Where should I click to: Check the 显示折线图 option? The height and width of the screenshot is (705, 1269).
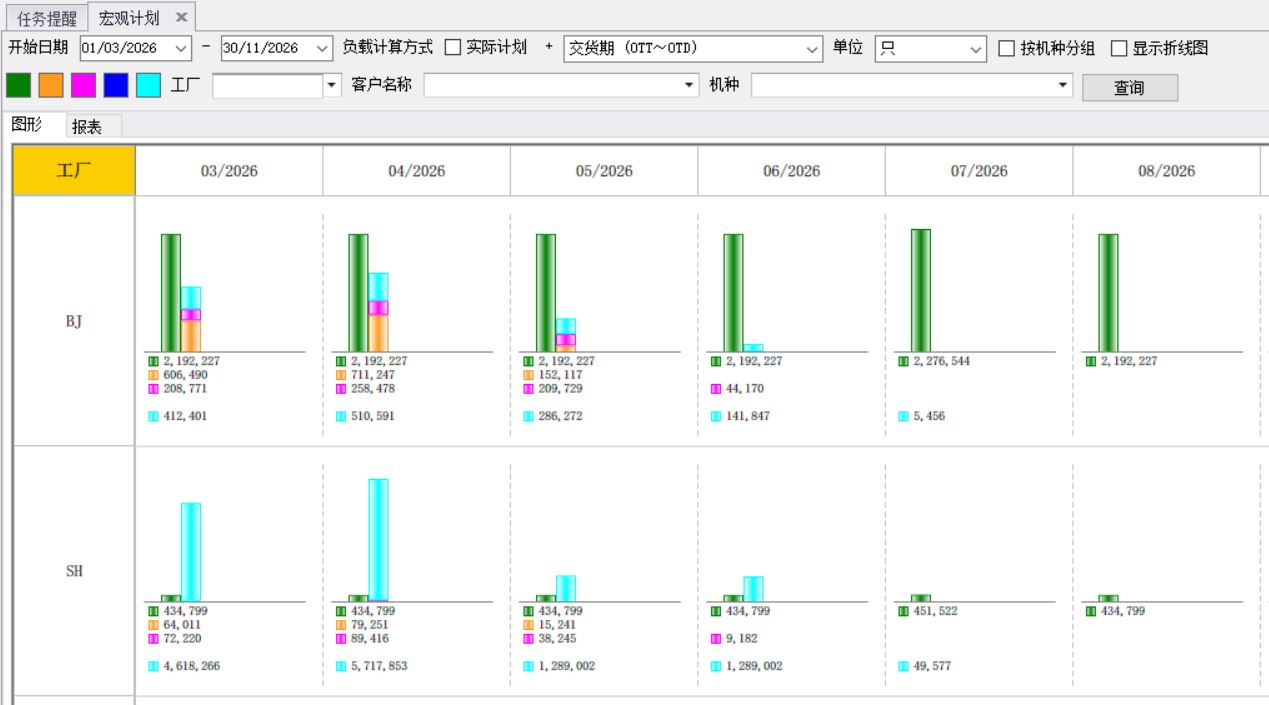[x=1119, y=48]
